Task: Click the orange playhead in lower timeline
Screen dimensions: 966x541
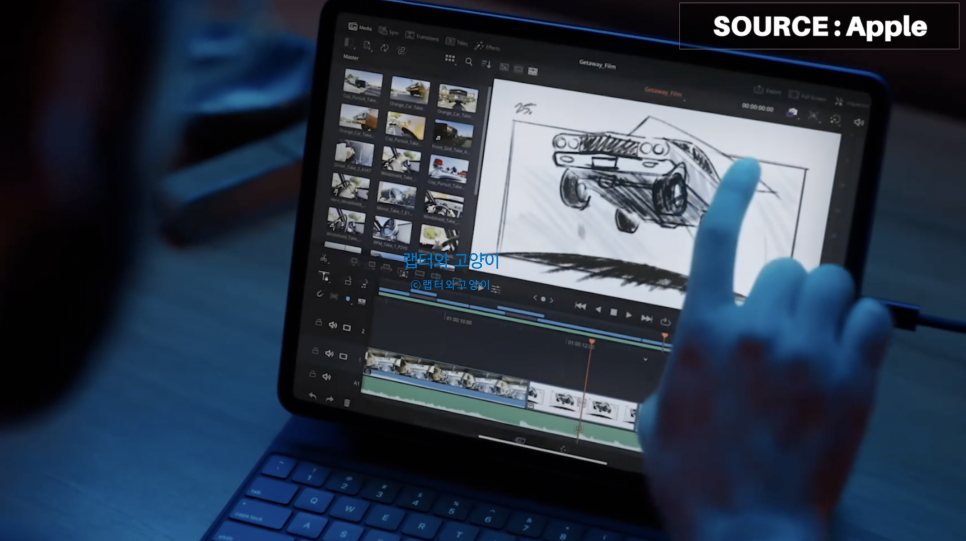Action: pos(592,341)
